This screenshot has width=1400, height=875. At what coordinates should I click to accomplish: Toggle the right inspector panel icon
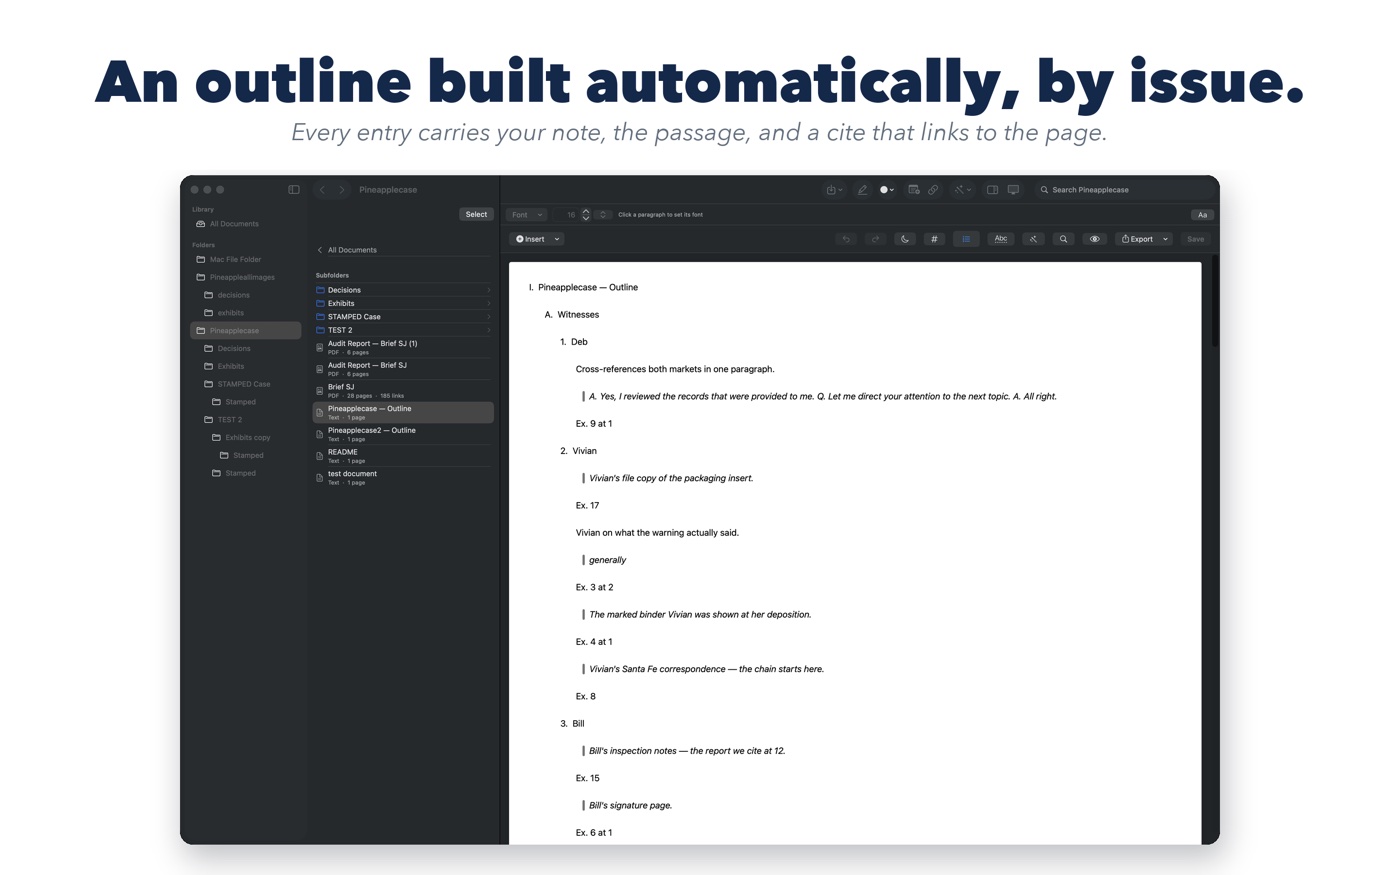coord(992,190)
